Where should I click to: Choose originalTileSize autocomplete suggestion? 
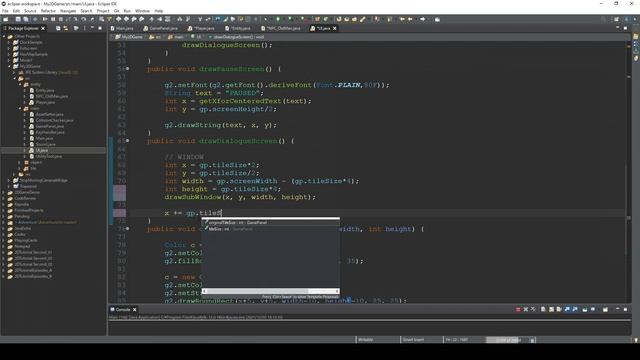point(271,223)
